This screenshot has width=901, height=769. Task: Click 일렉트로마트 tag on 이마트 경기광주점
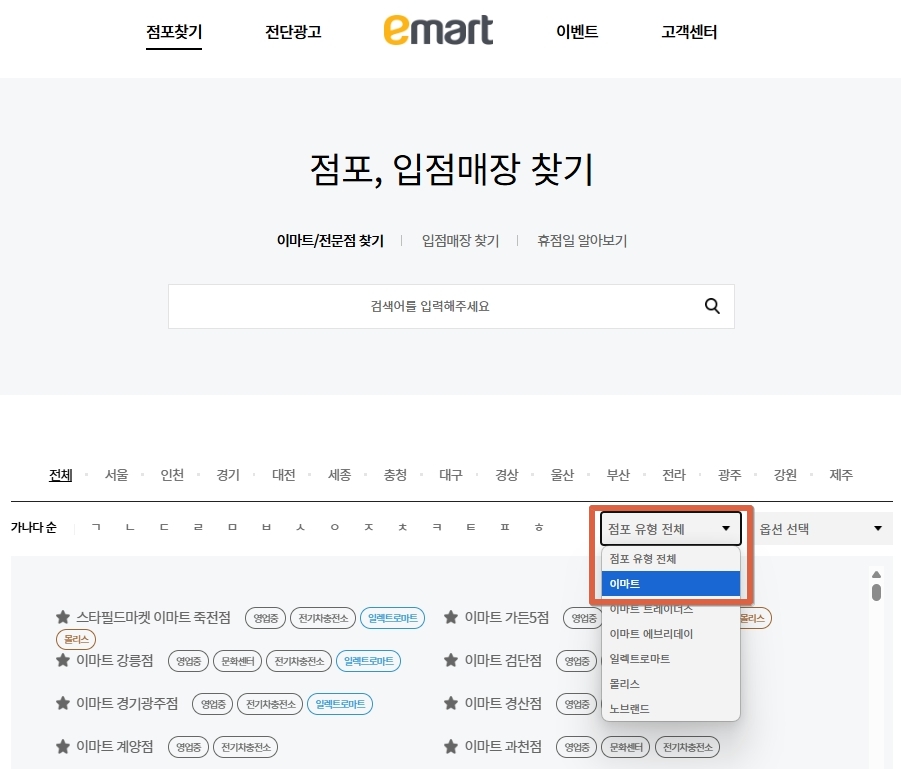340,704
